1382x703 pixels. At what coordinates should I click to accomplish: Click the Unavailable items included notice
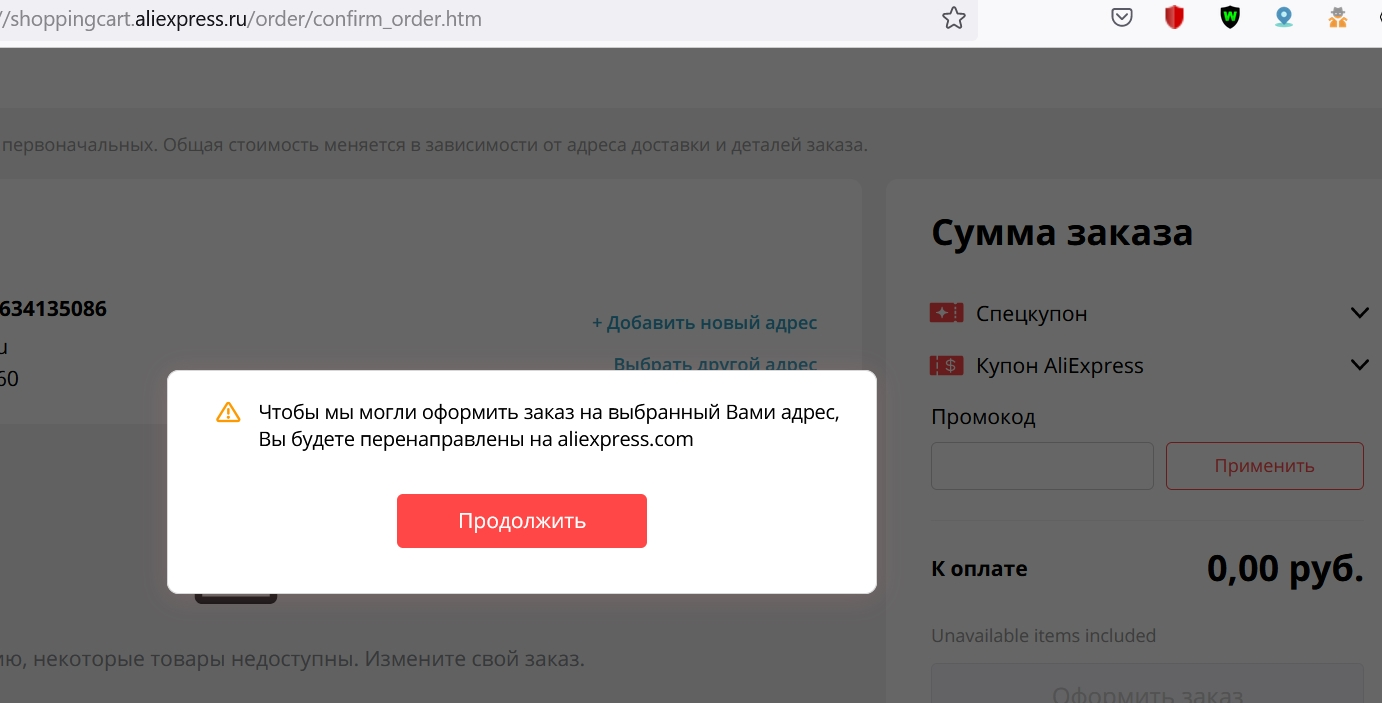tap(1043, 635)
